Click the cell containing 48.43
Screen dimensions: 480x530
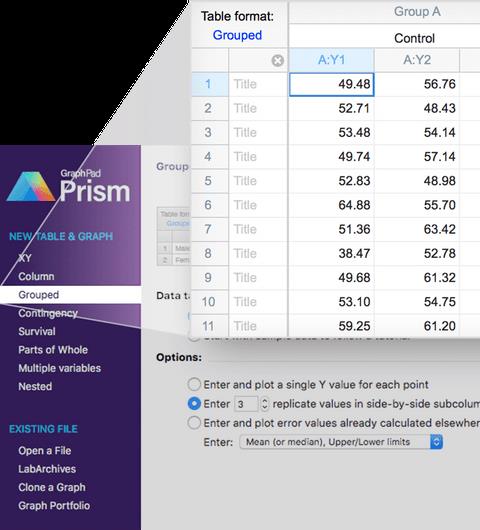tap(417, 108)
